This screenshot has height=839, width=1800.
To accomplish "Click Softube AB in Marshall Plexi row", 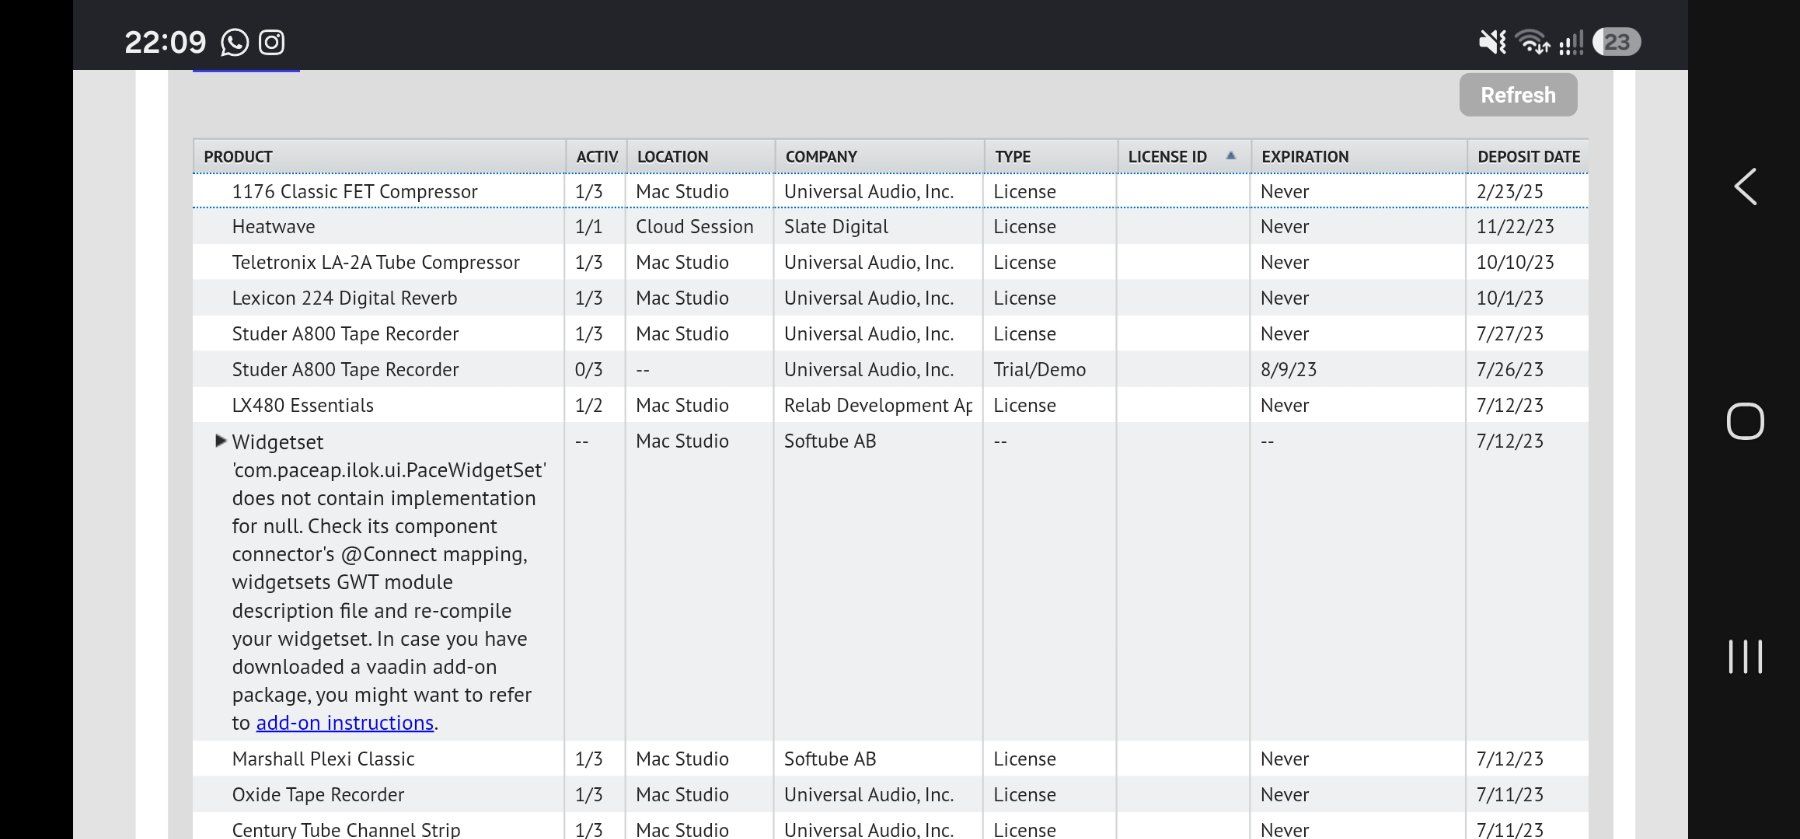I will pyautogui.click(x=830, y=759).
